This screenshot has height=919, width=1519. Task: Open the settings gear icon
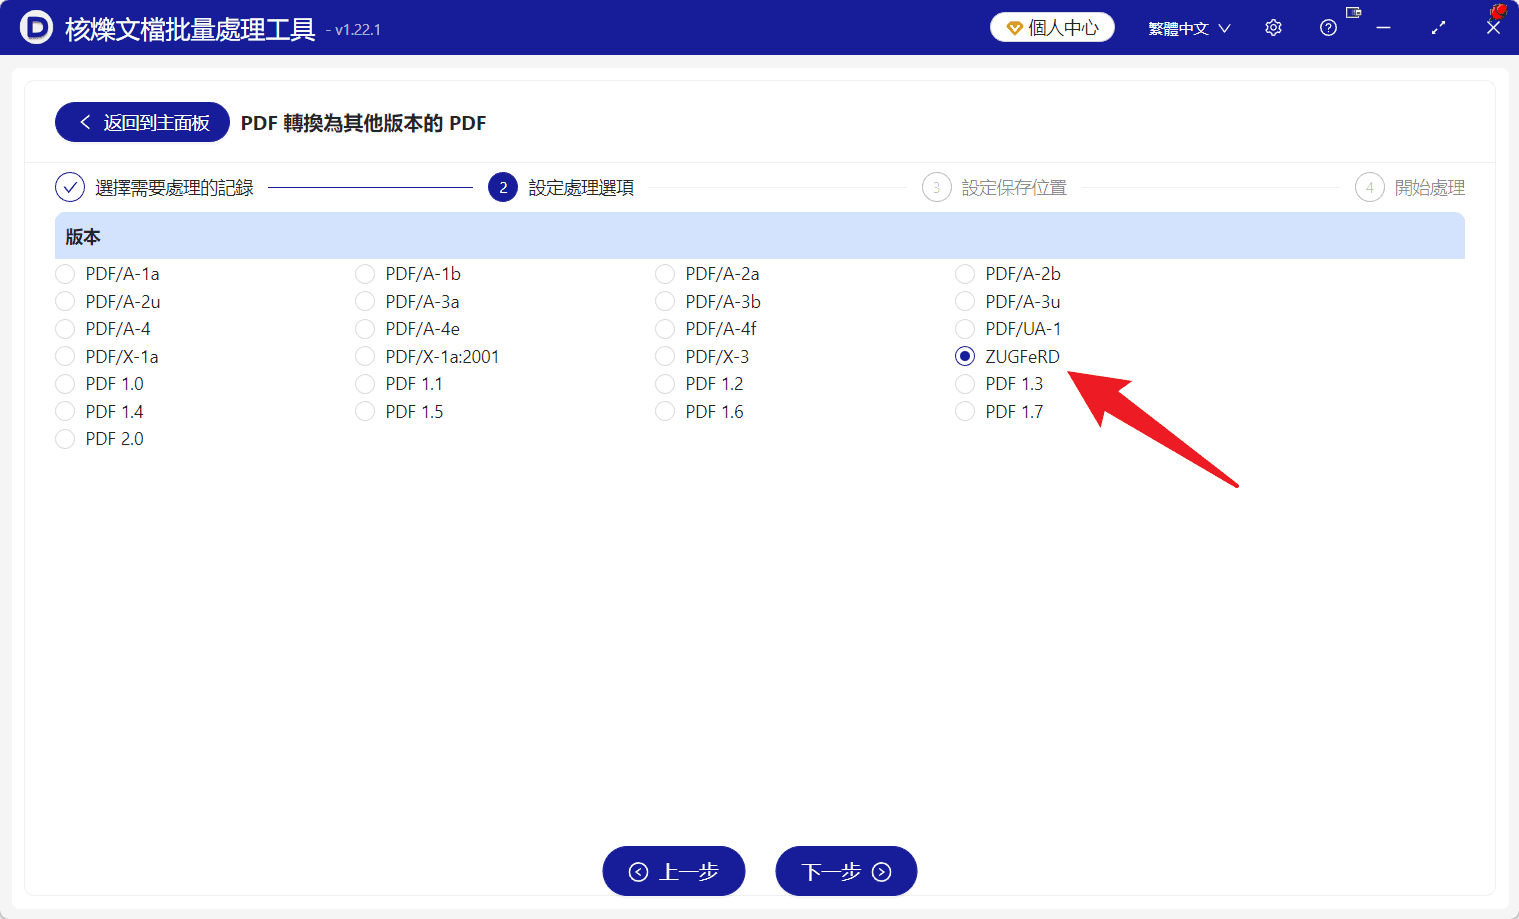[1273, 28]
